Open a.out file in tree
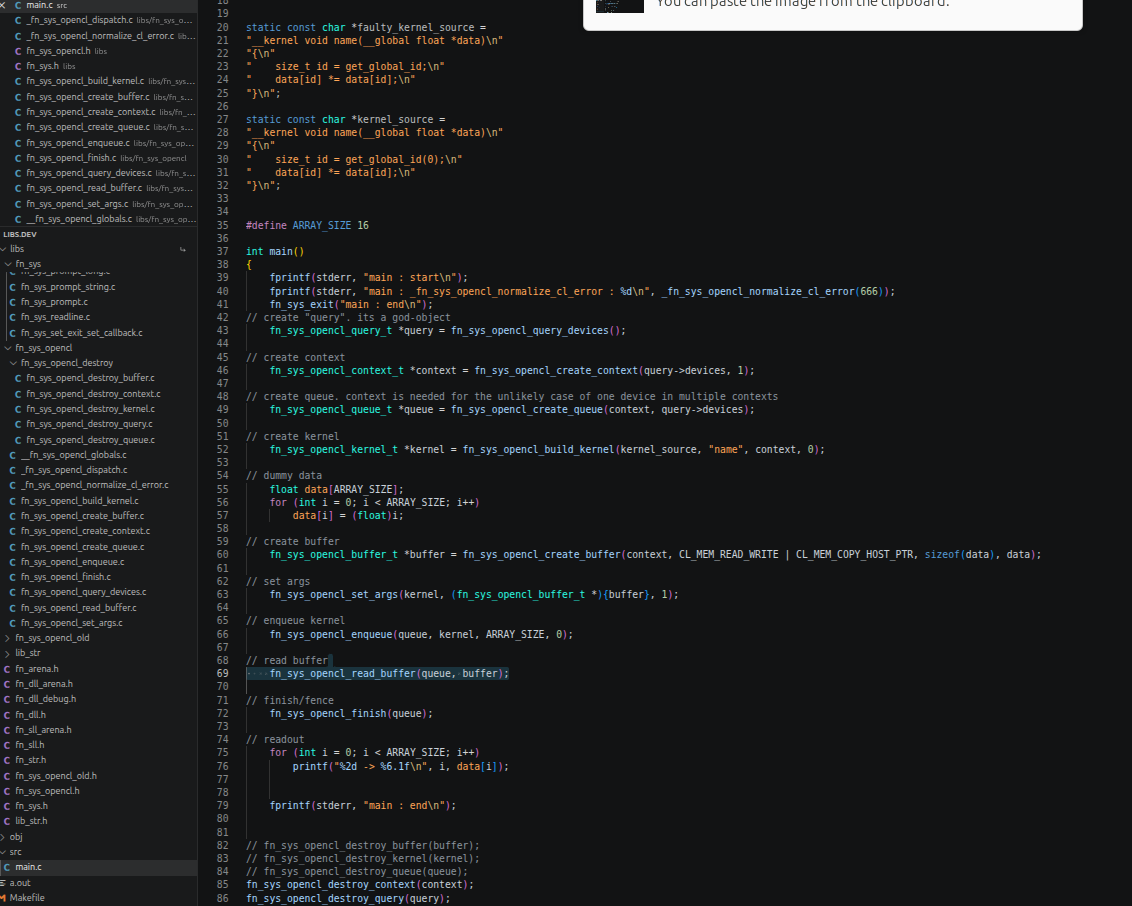This screenshot has height=906, width=1132. coord(98,883)
